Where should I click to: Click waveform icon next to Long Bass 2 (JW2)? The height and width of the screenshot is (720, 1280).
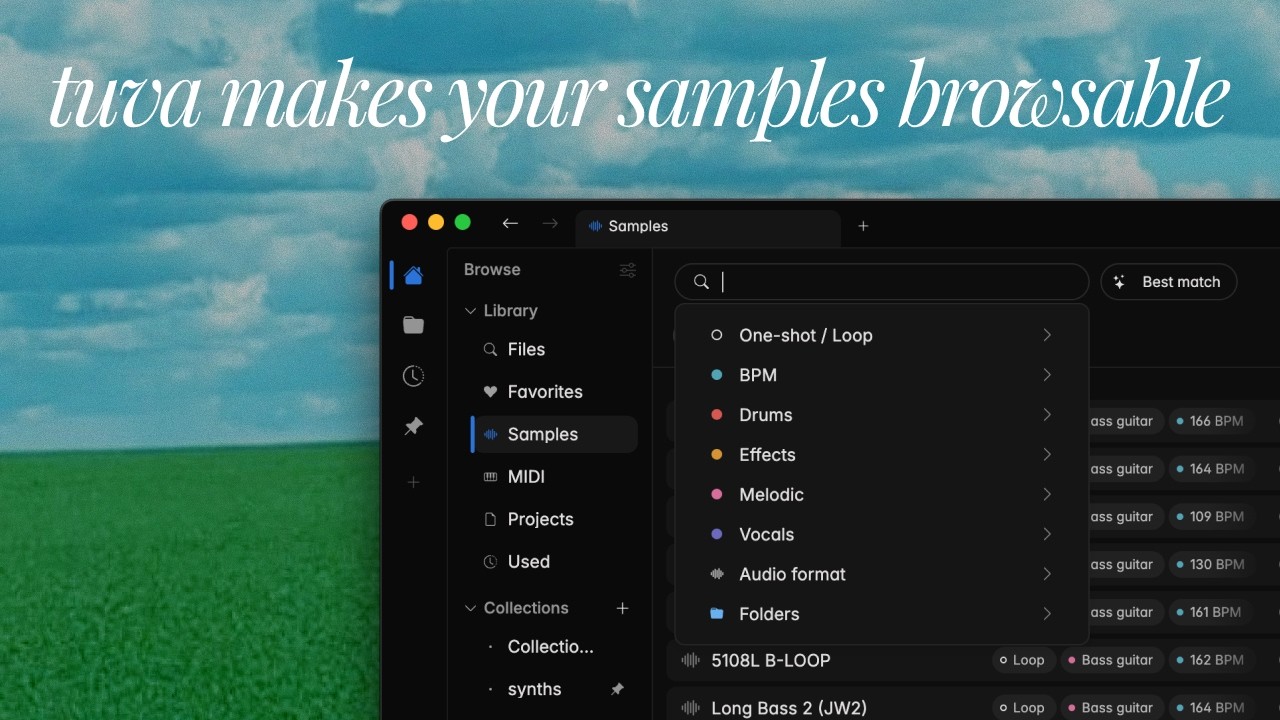(x=690, y=708)
